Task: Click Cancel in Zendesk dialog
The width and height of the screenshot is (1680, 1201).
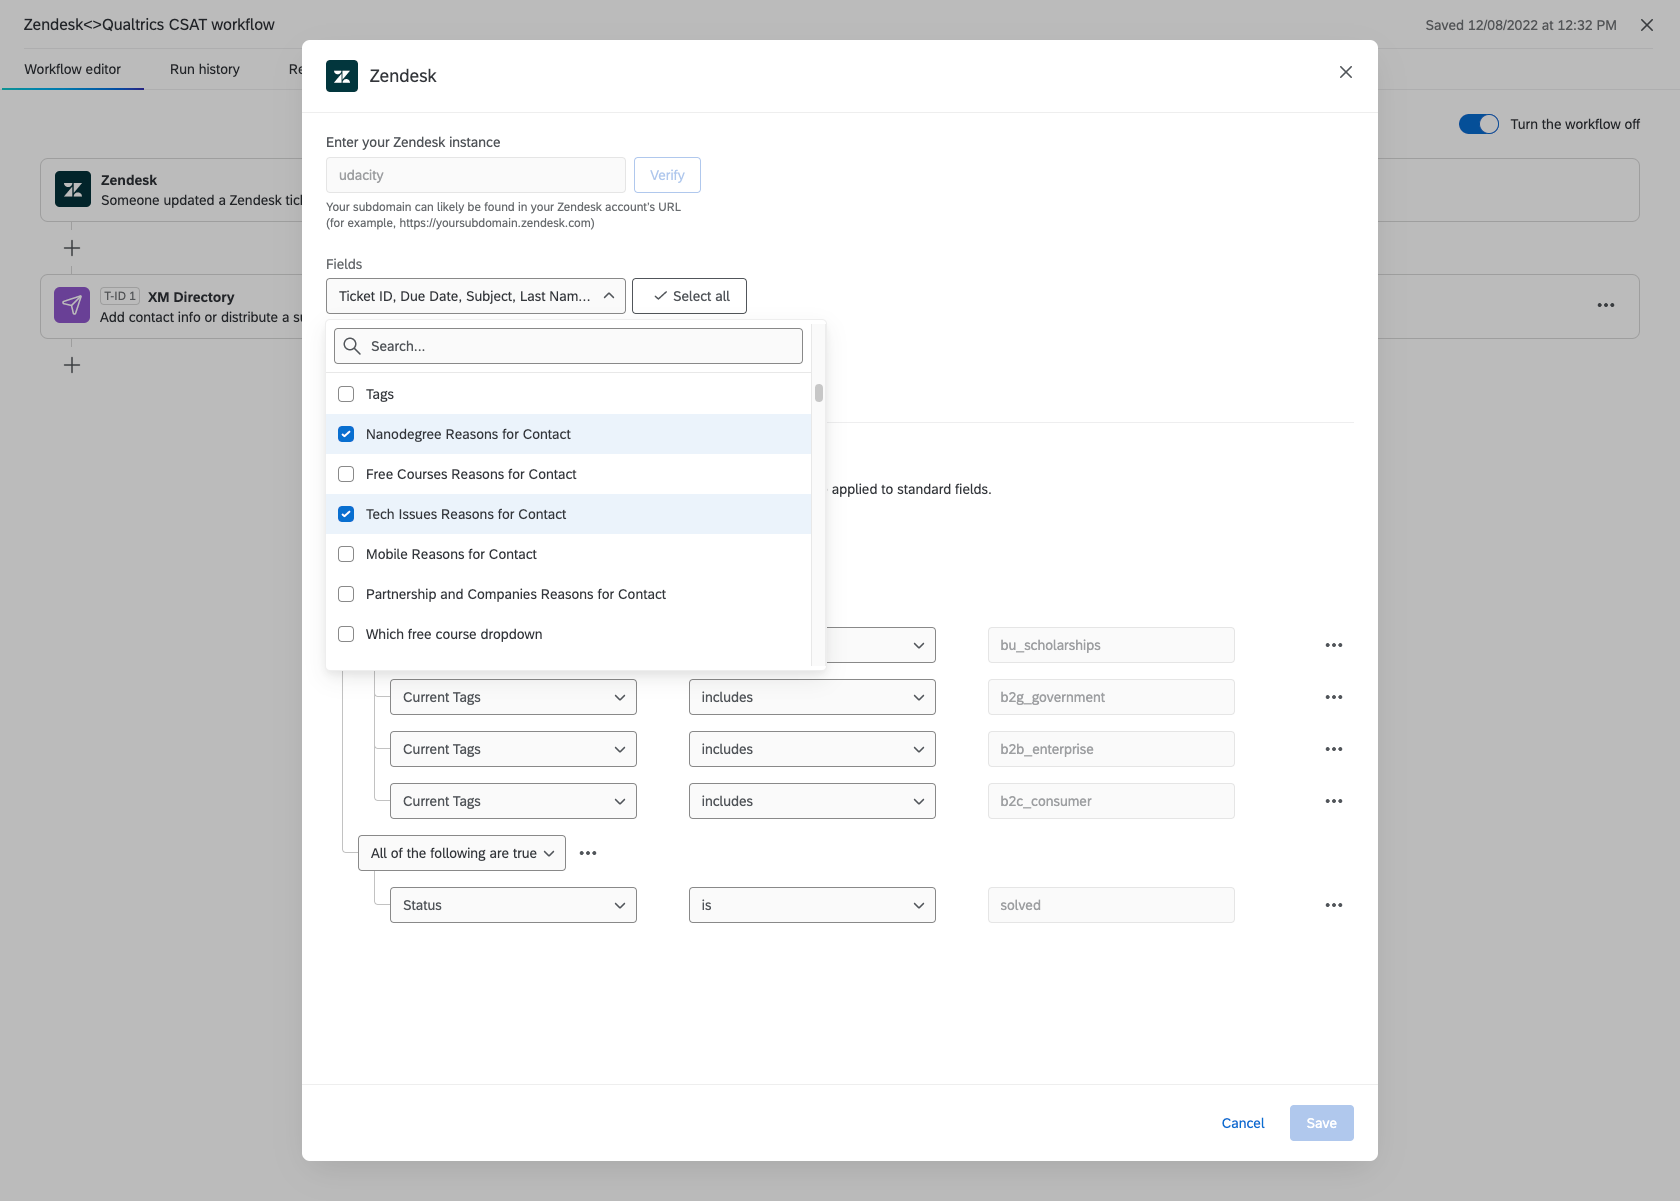Action: click(x=1243, y=1123)
